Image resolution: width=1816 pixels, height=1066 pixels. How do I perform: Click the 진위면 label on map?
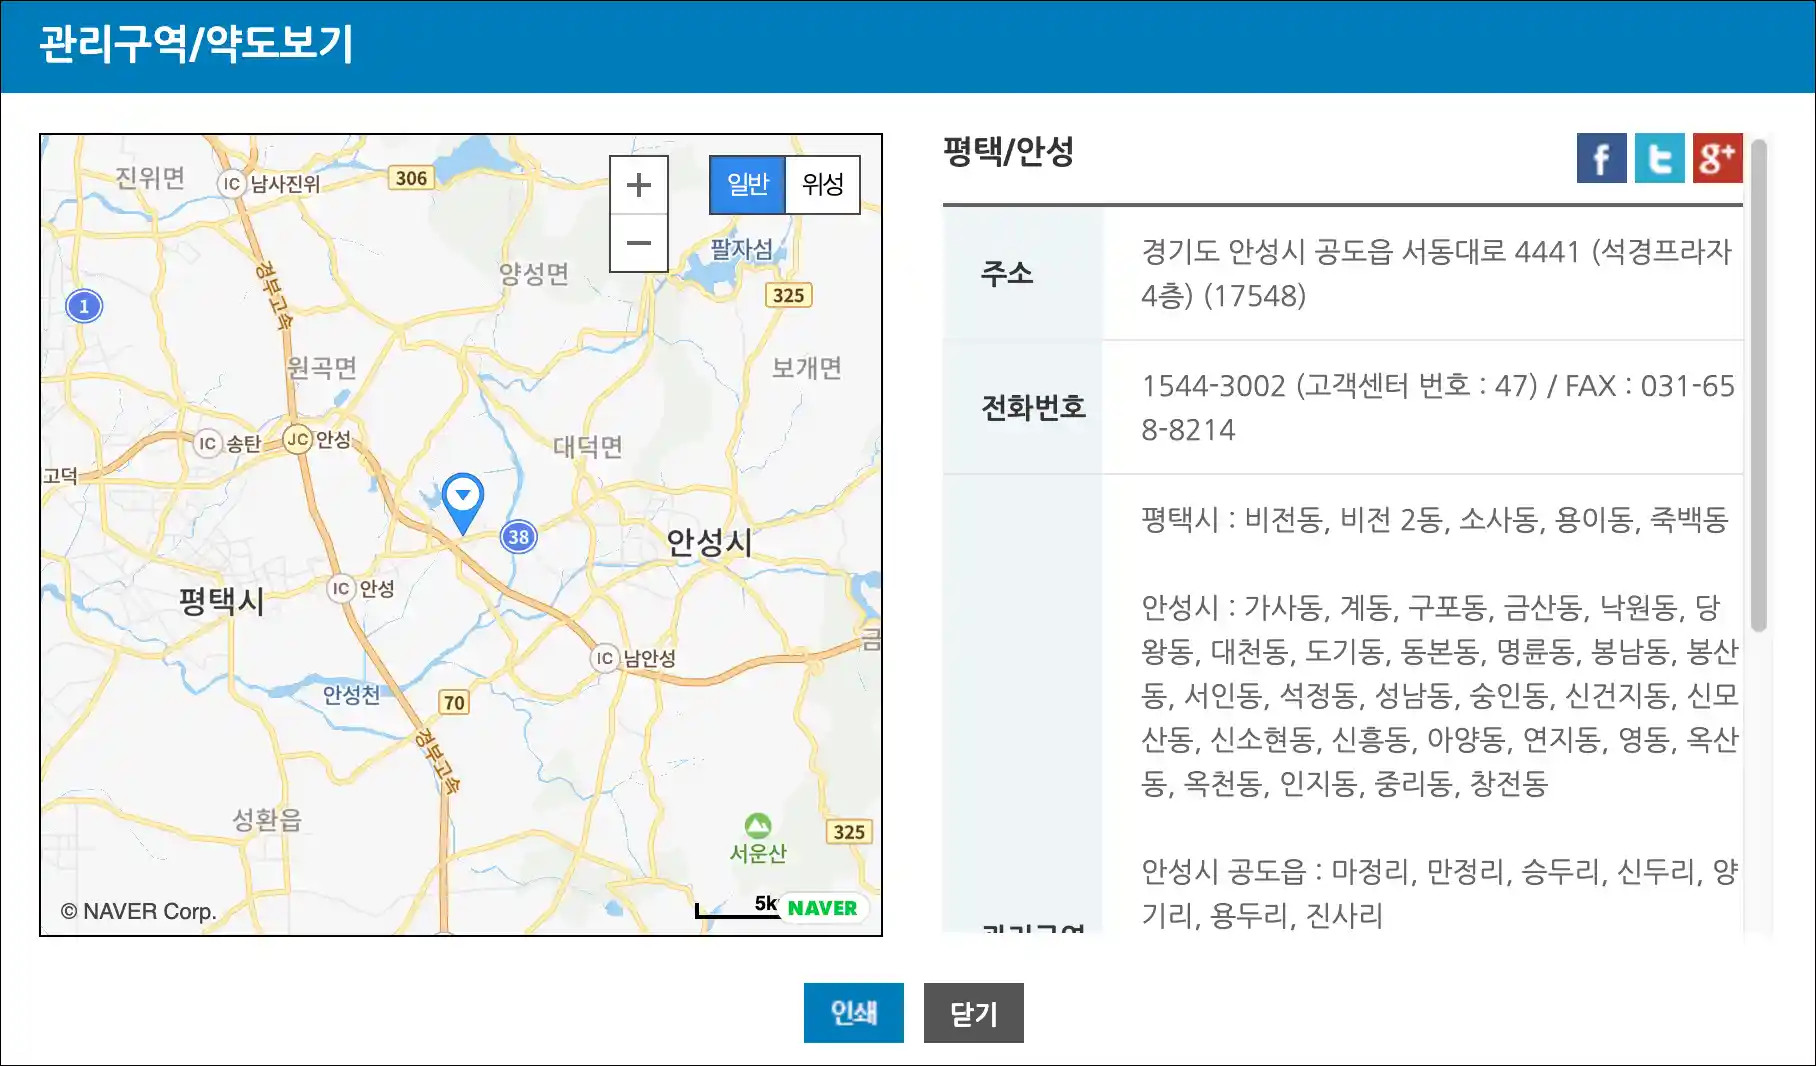pyautogui.click(x=150, y=177)
